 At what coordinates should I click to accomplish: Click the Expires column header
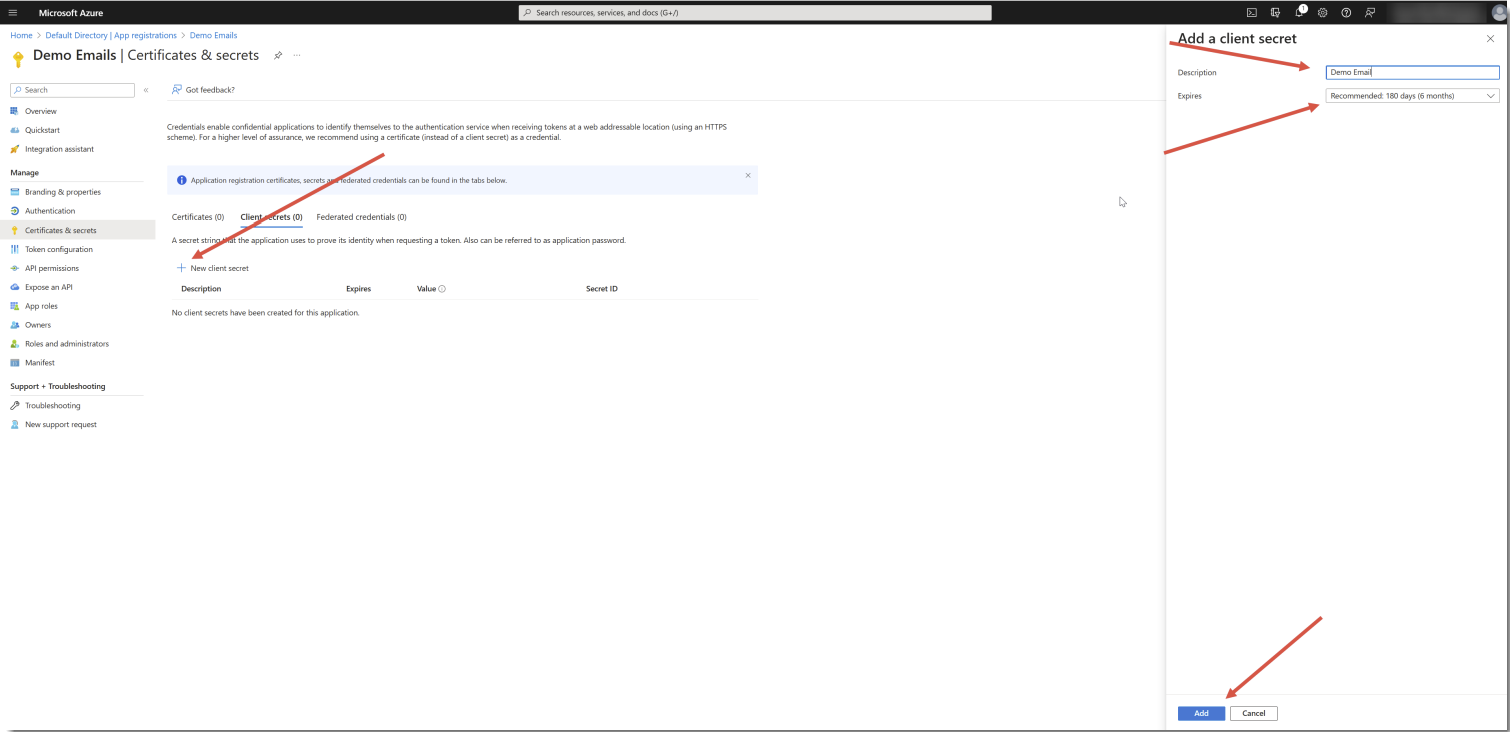[358, 289]
